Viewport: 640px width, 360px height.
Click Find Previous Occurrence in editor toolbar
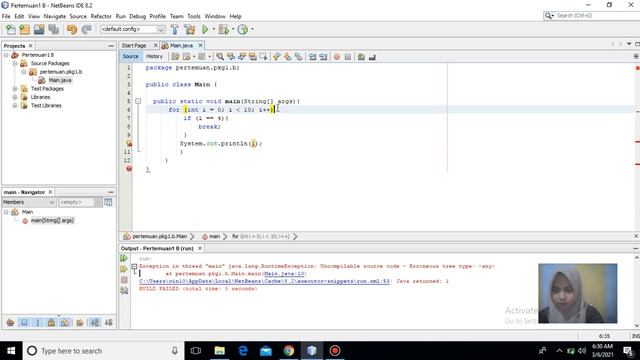[x=231, y=57]
